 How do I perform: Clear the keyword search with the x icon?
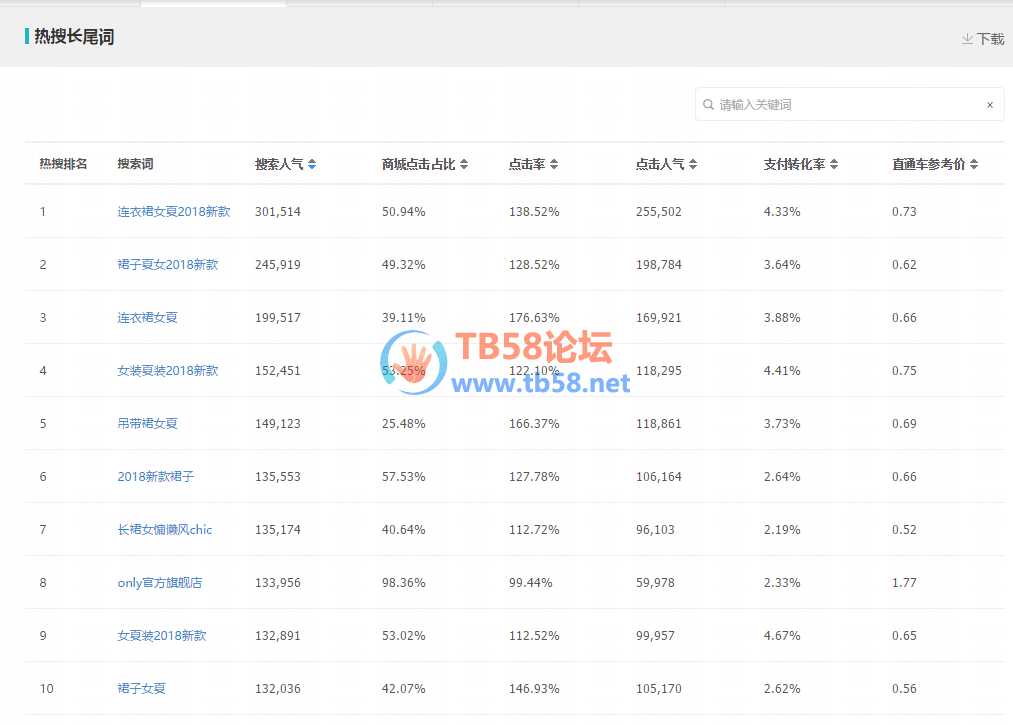tap(989, 105)
